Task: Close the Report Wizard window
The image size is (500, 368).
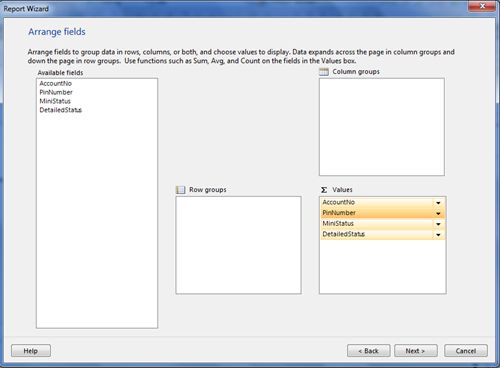Action: [482, 6]
